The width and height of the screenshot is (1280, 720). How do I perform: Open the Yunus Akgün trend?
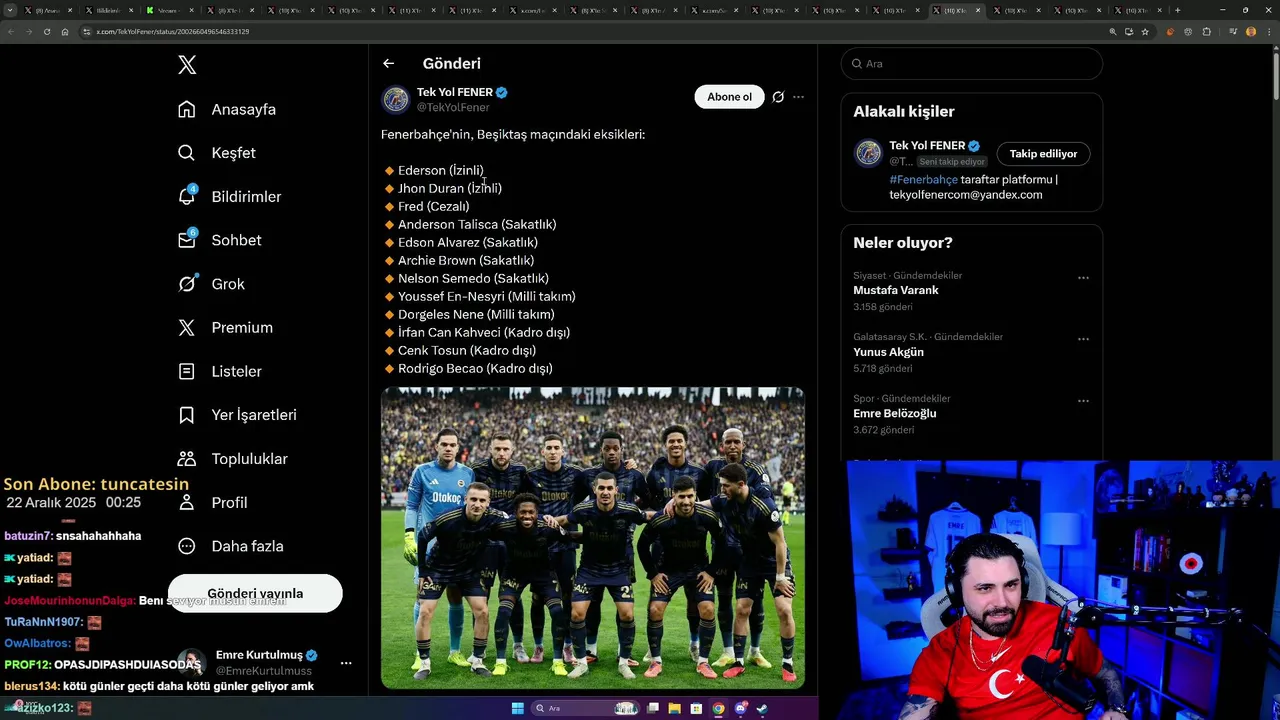coord(888,352)
